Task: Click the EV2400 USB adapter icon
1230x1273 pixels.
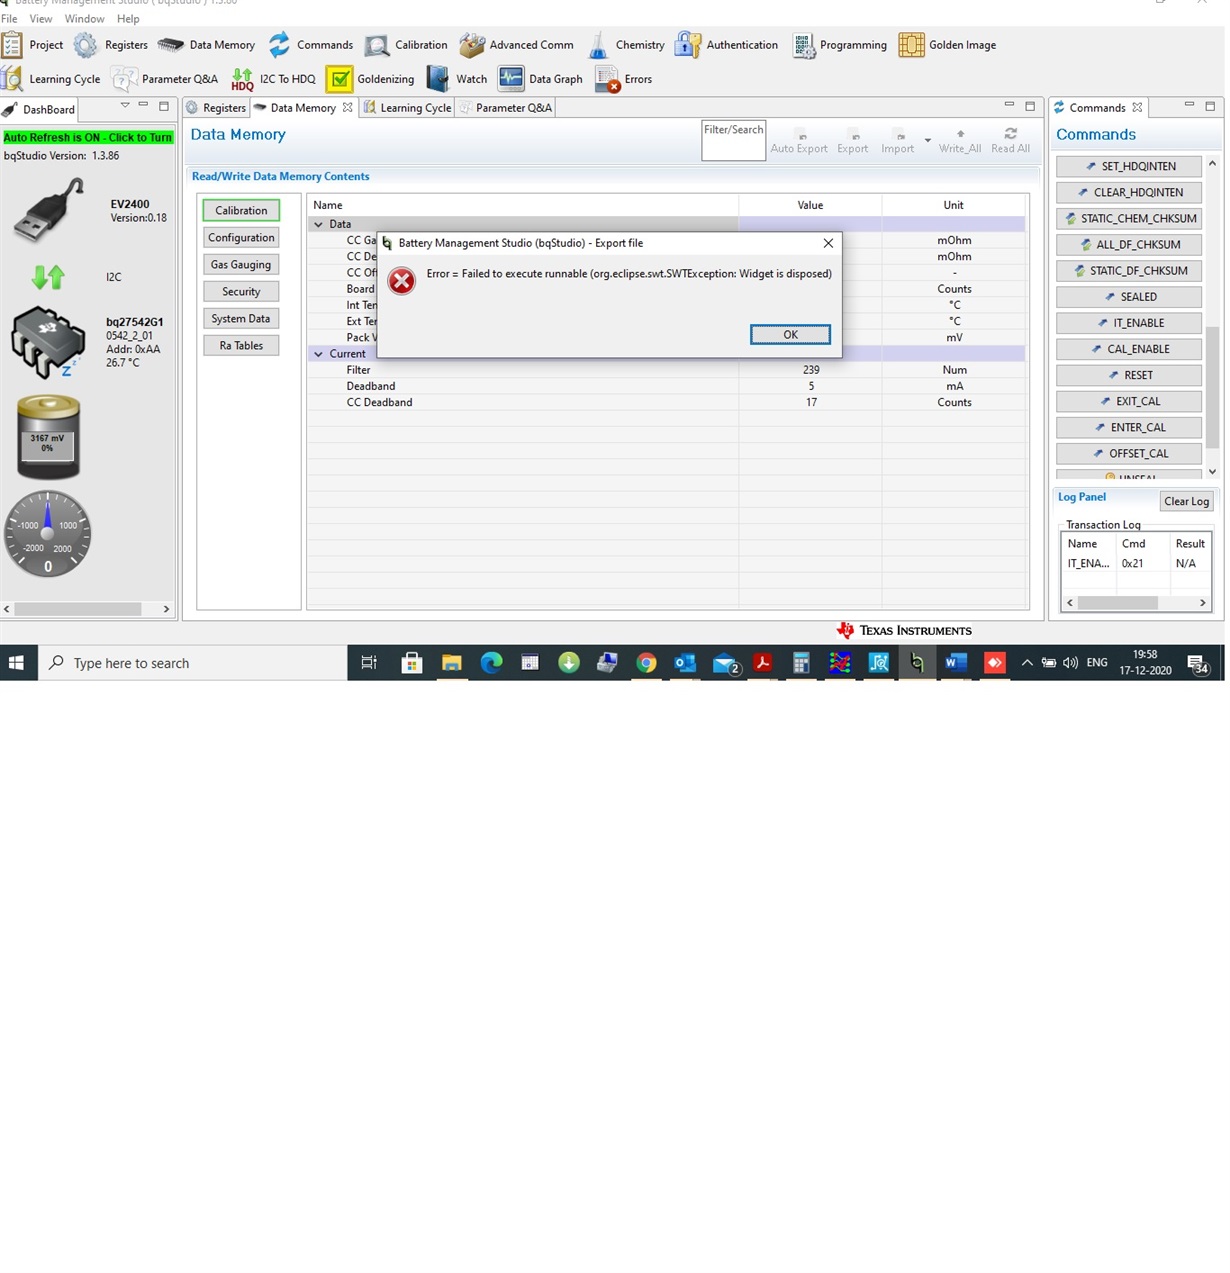Action: pos(49,209)
